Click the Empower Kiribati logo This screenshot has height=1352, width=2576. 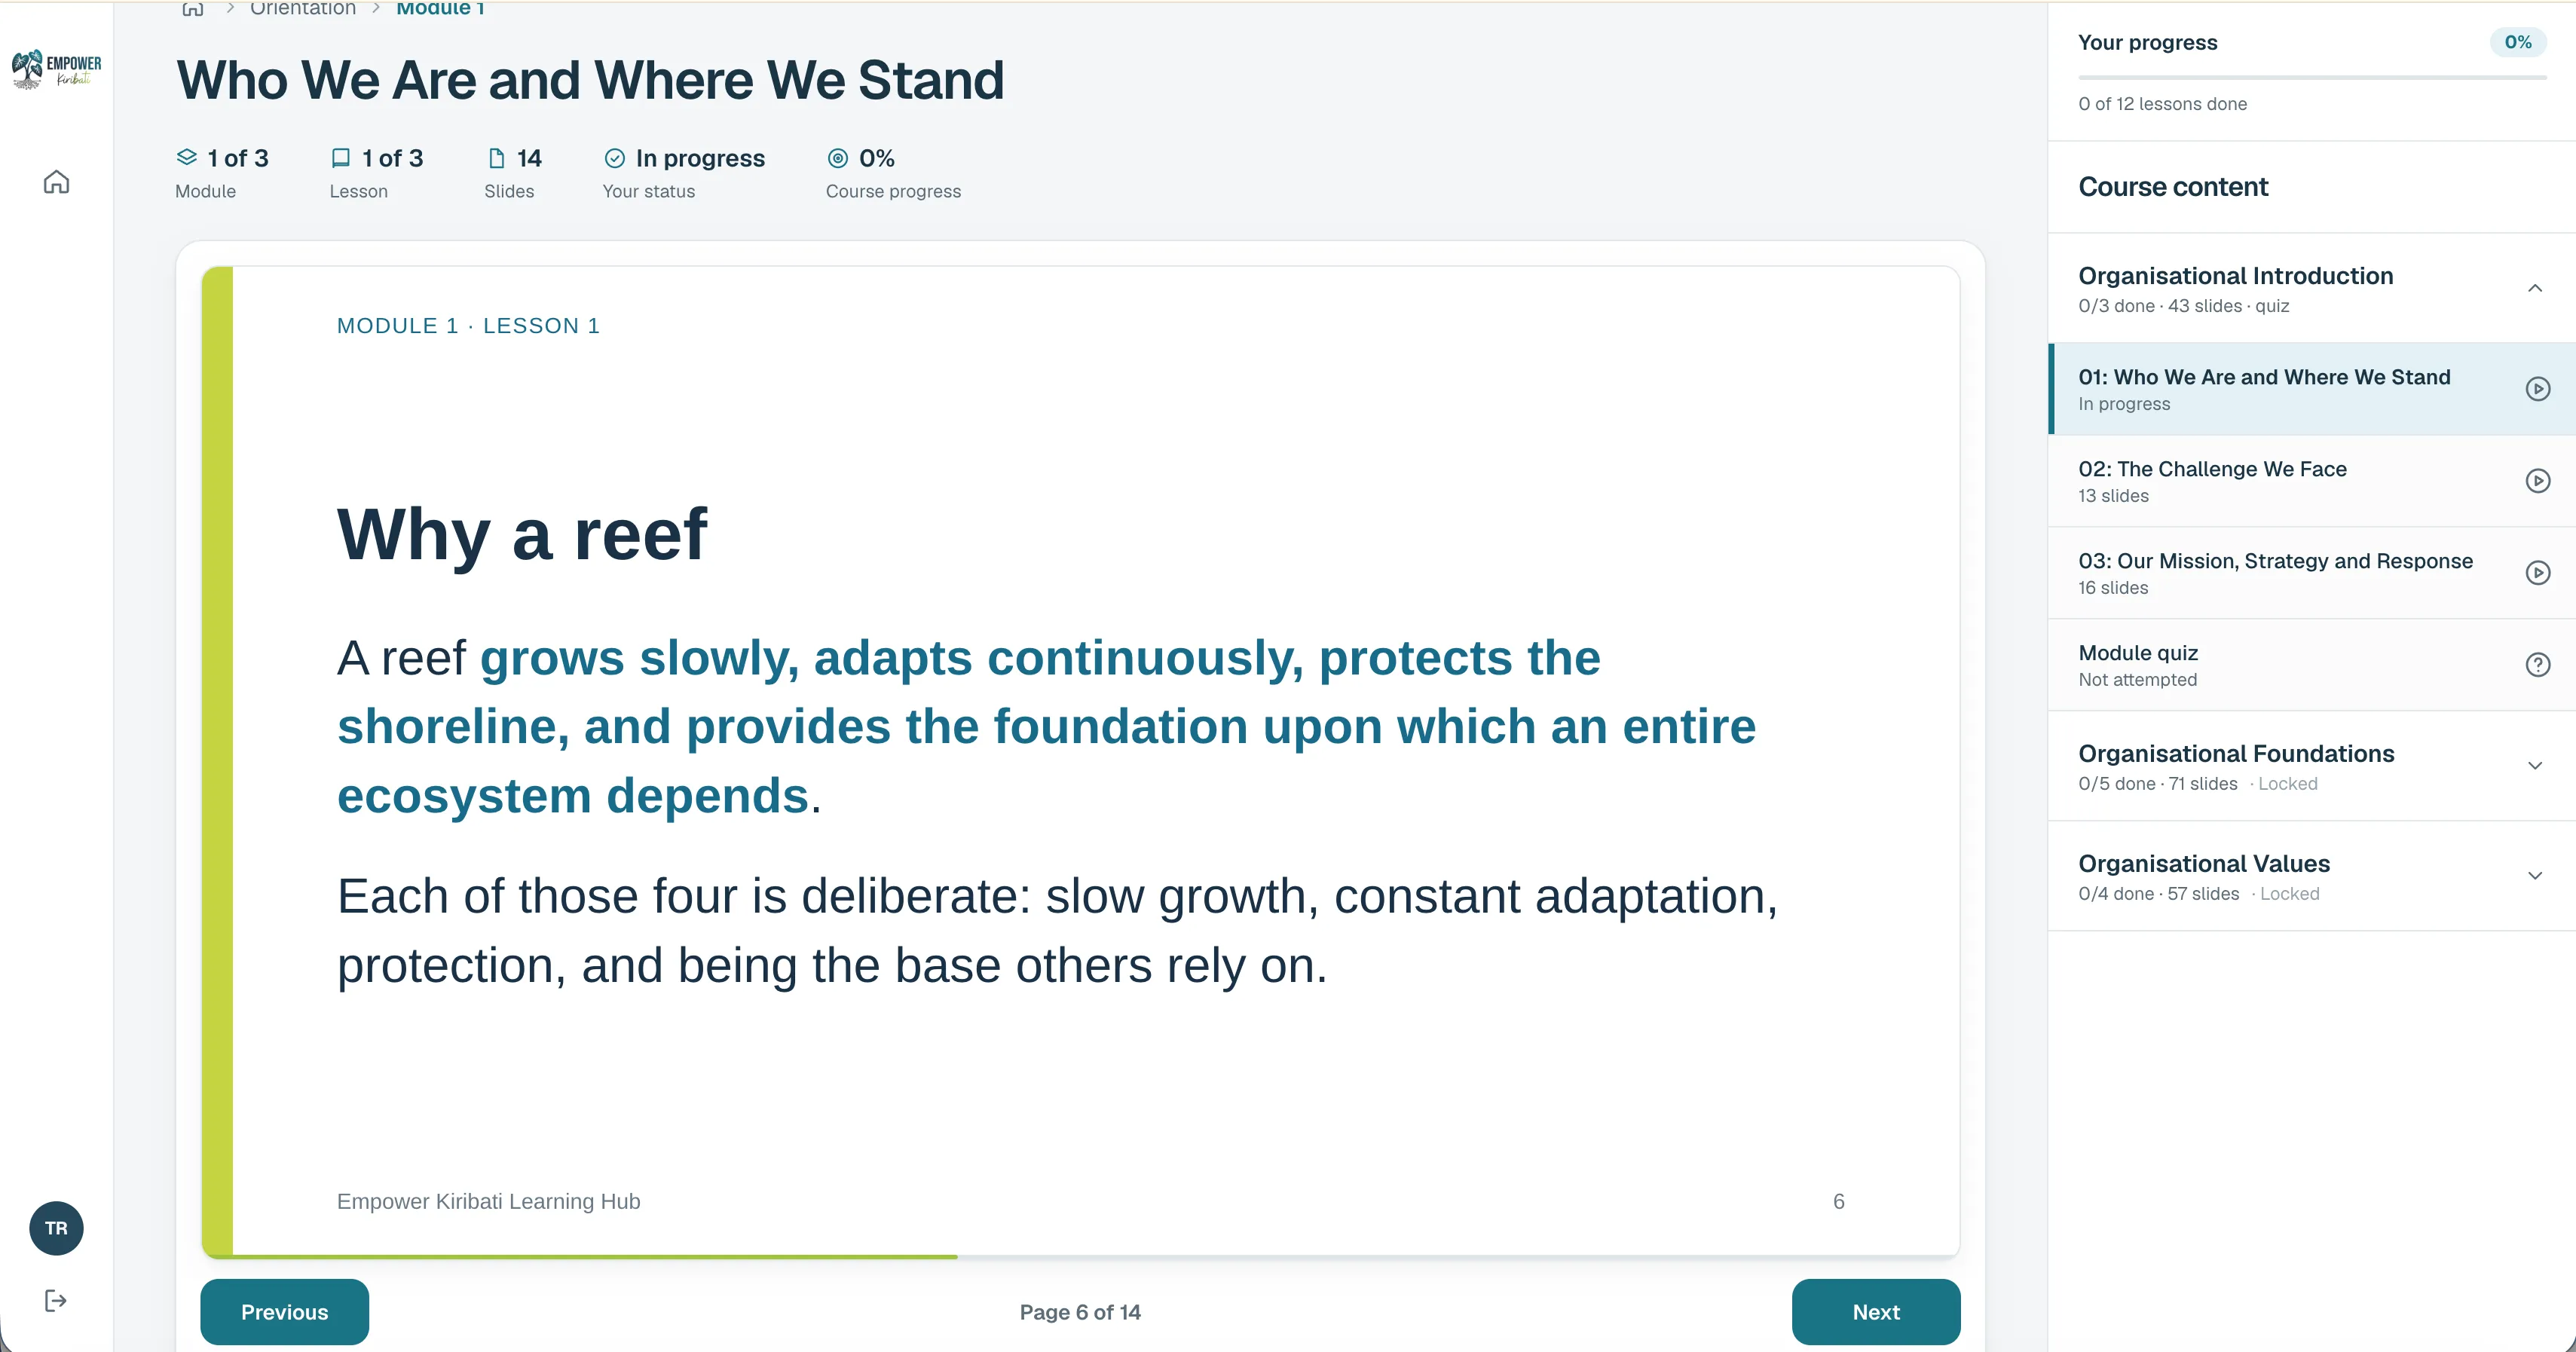56,69
